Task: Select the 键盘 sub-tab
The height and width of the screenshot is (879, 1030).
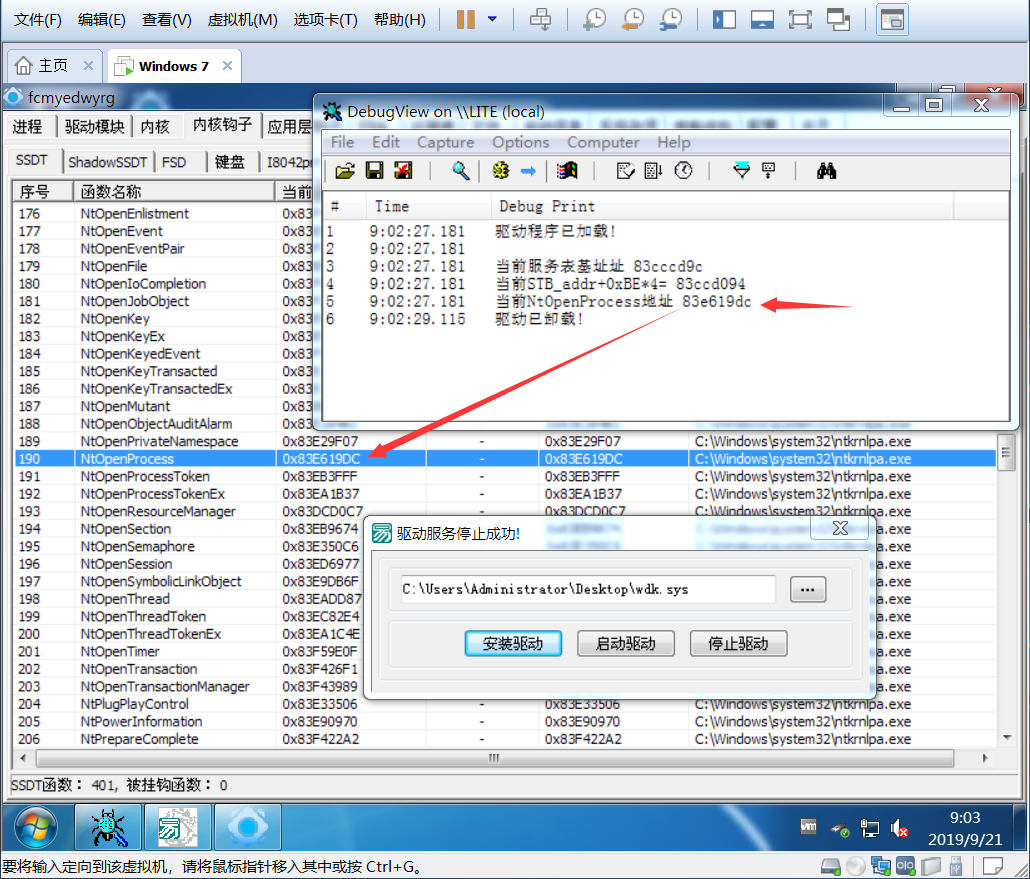Action: (x=230, y=162)
